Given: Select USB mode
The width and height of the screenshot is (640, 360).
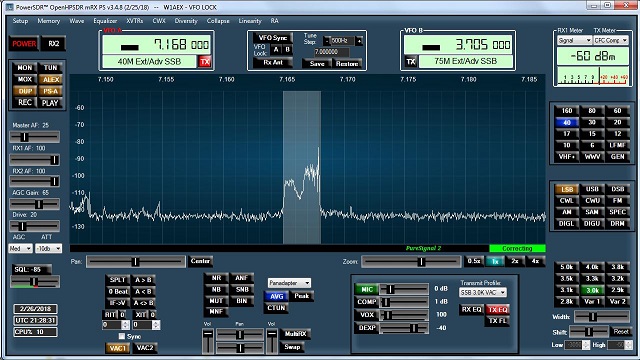Looking at the screenshot, I should click(x=592, y=189).
